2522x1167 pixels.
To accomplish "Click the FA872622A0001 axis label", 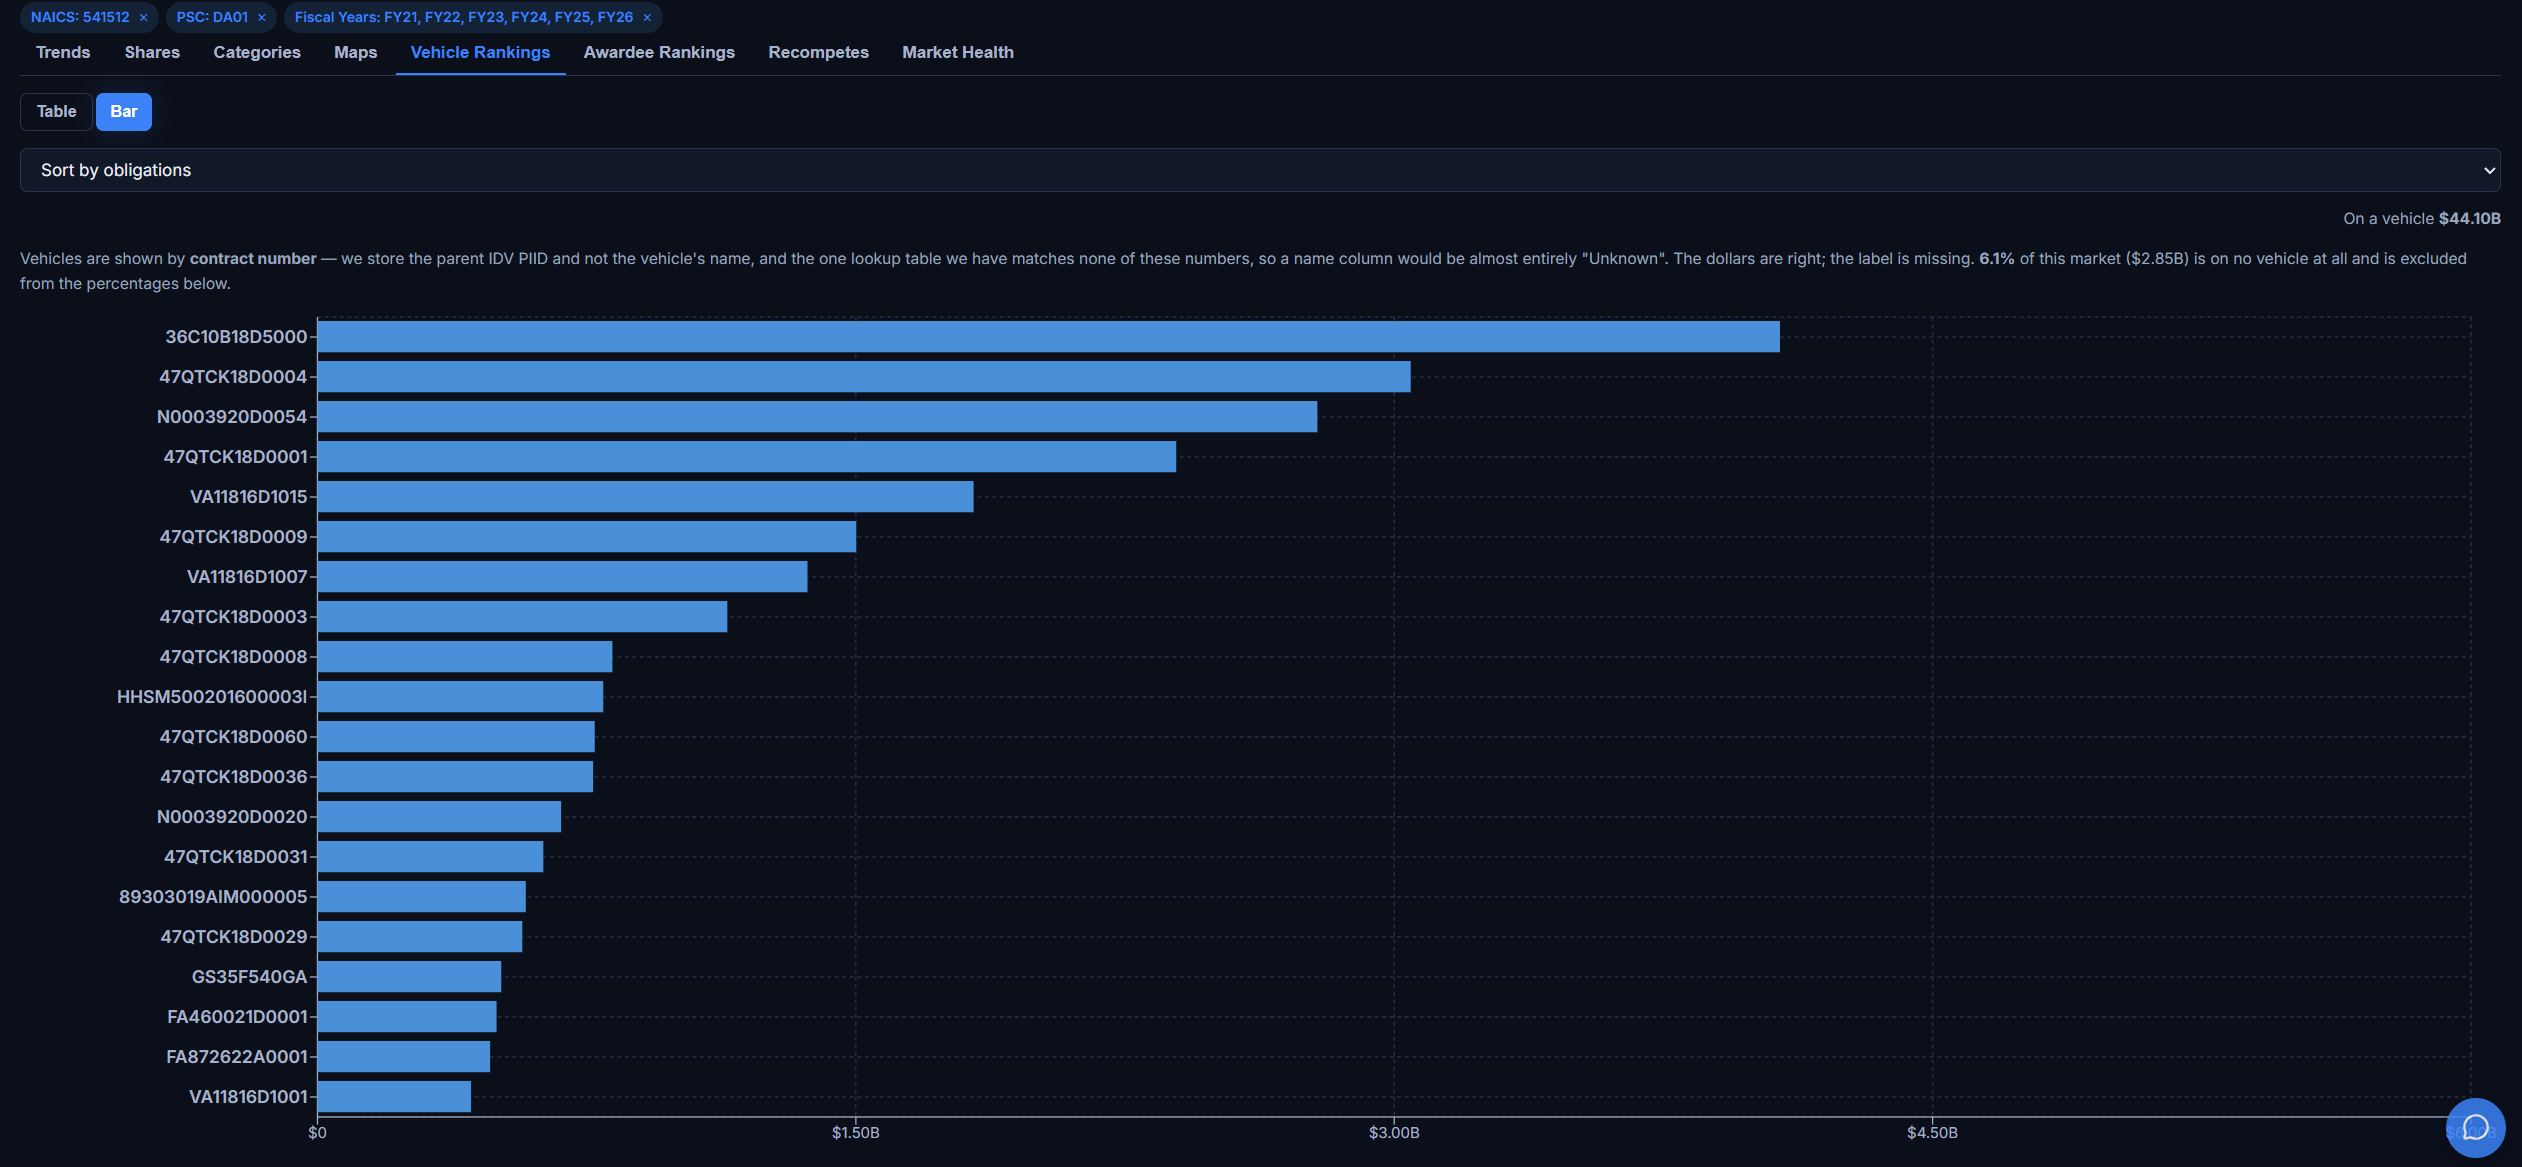I will (x=236, y=1057).
